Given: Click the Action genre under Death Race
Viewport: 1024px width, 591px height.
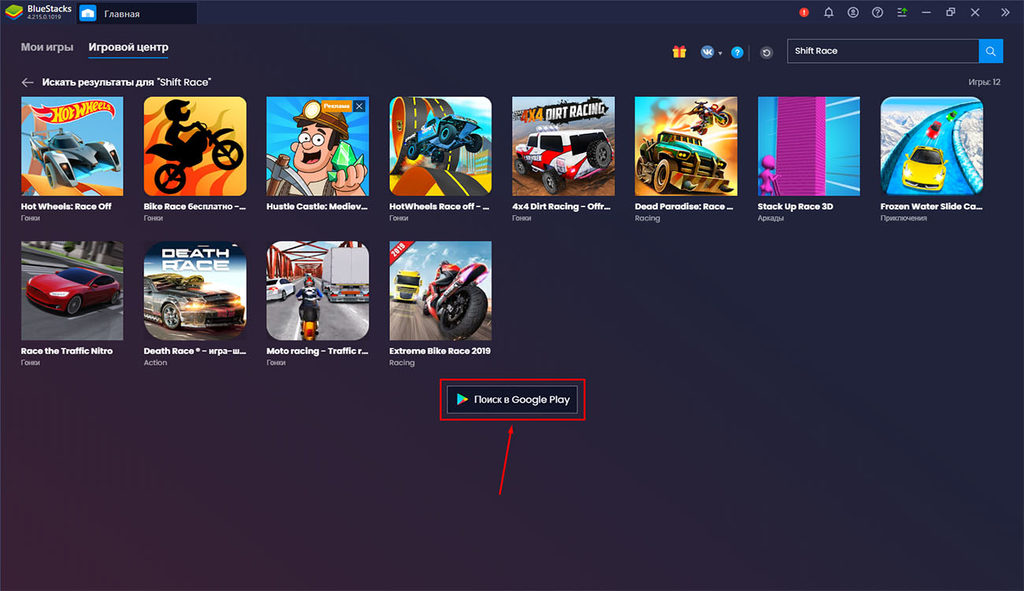Looking at the screenshot, I should pyautogui.click(x=155, y=362).
